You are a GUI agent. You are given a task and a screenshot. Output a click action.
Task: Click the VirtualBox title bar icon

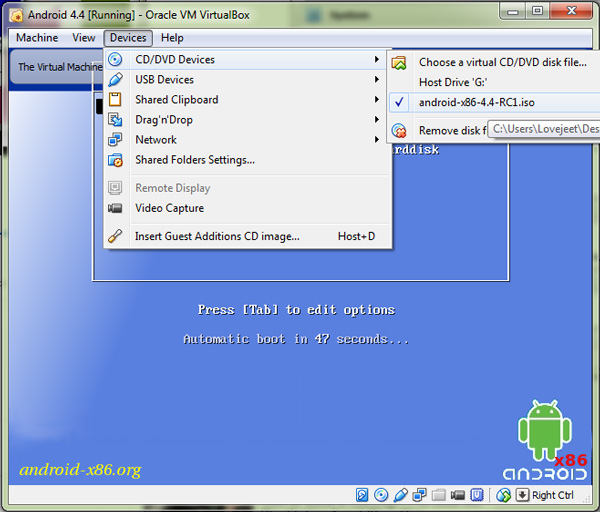[x=16, y=15]
